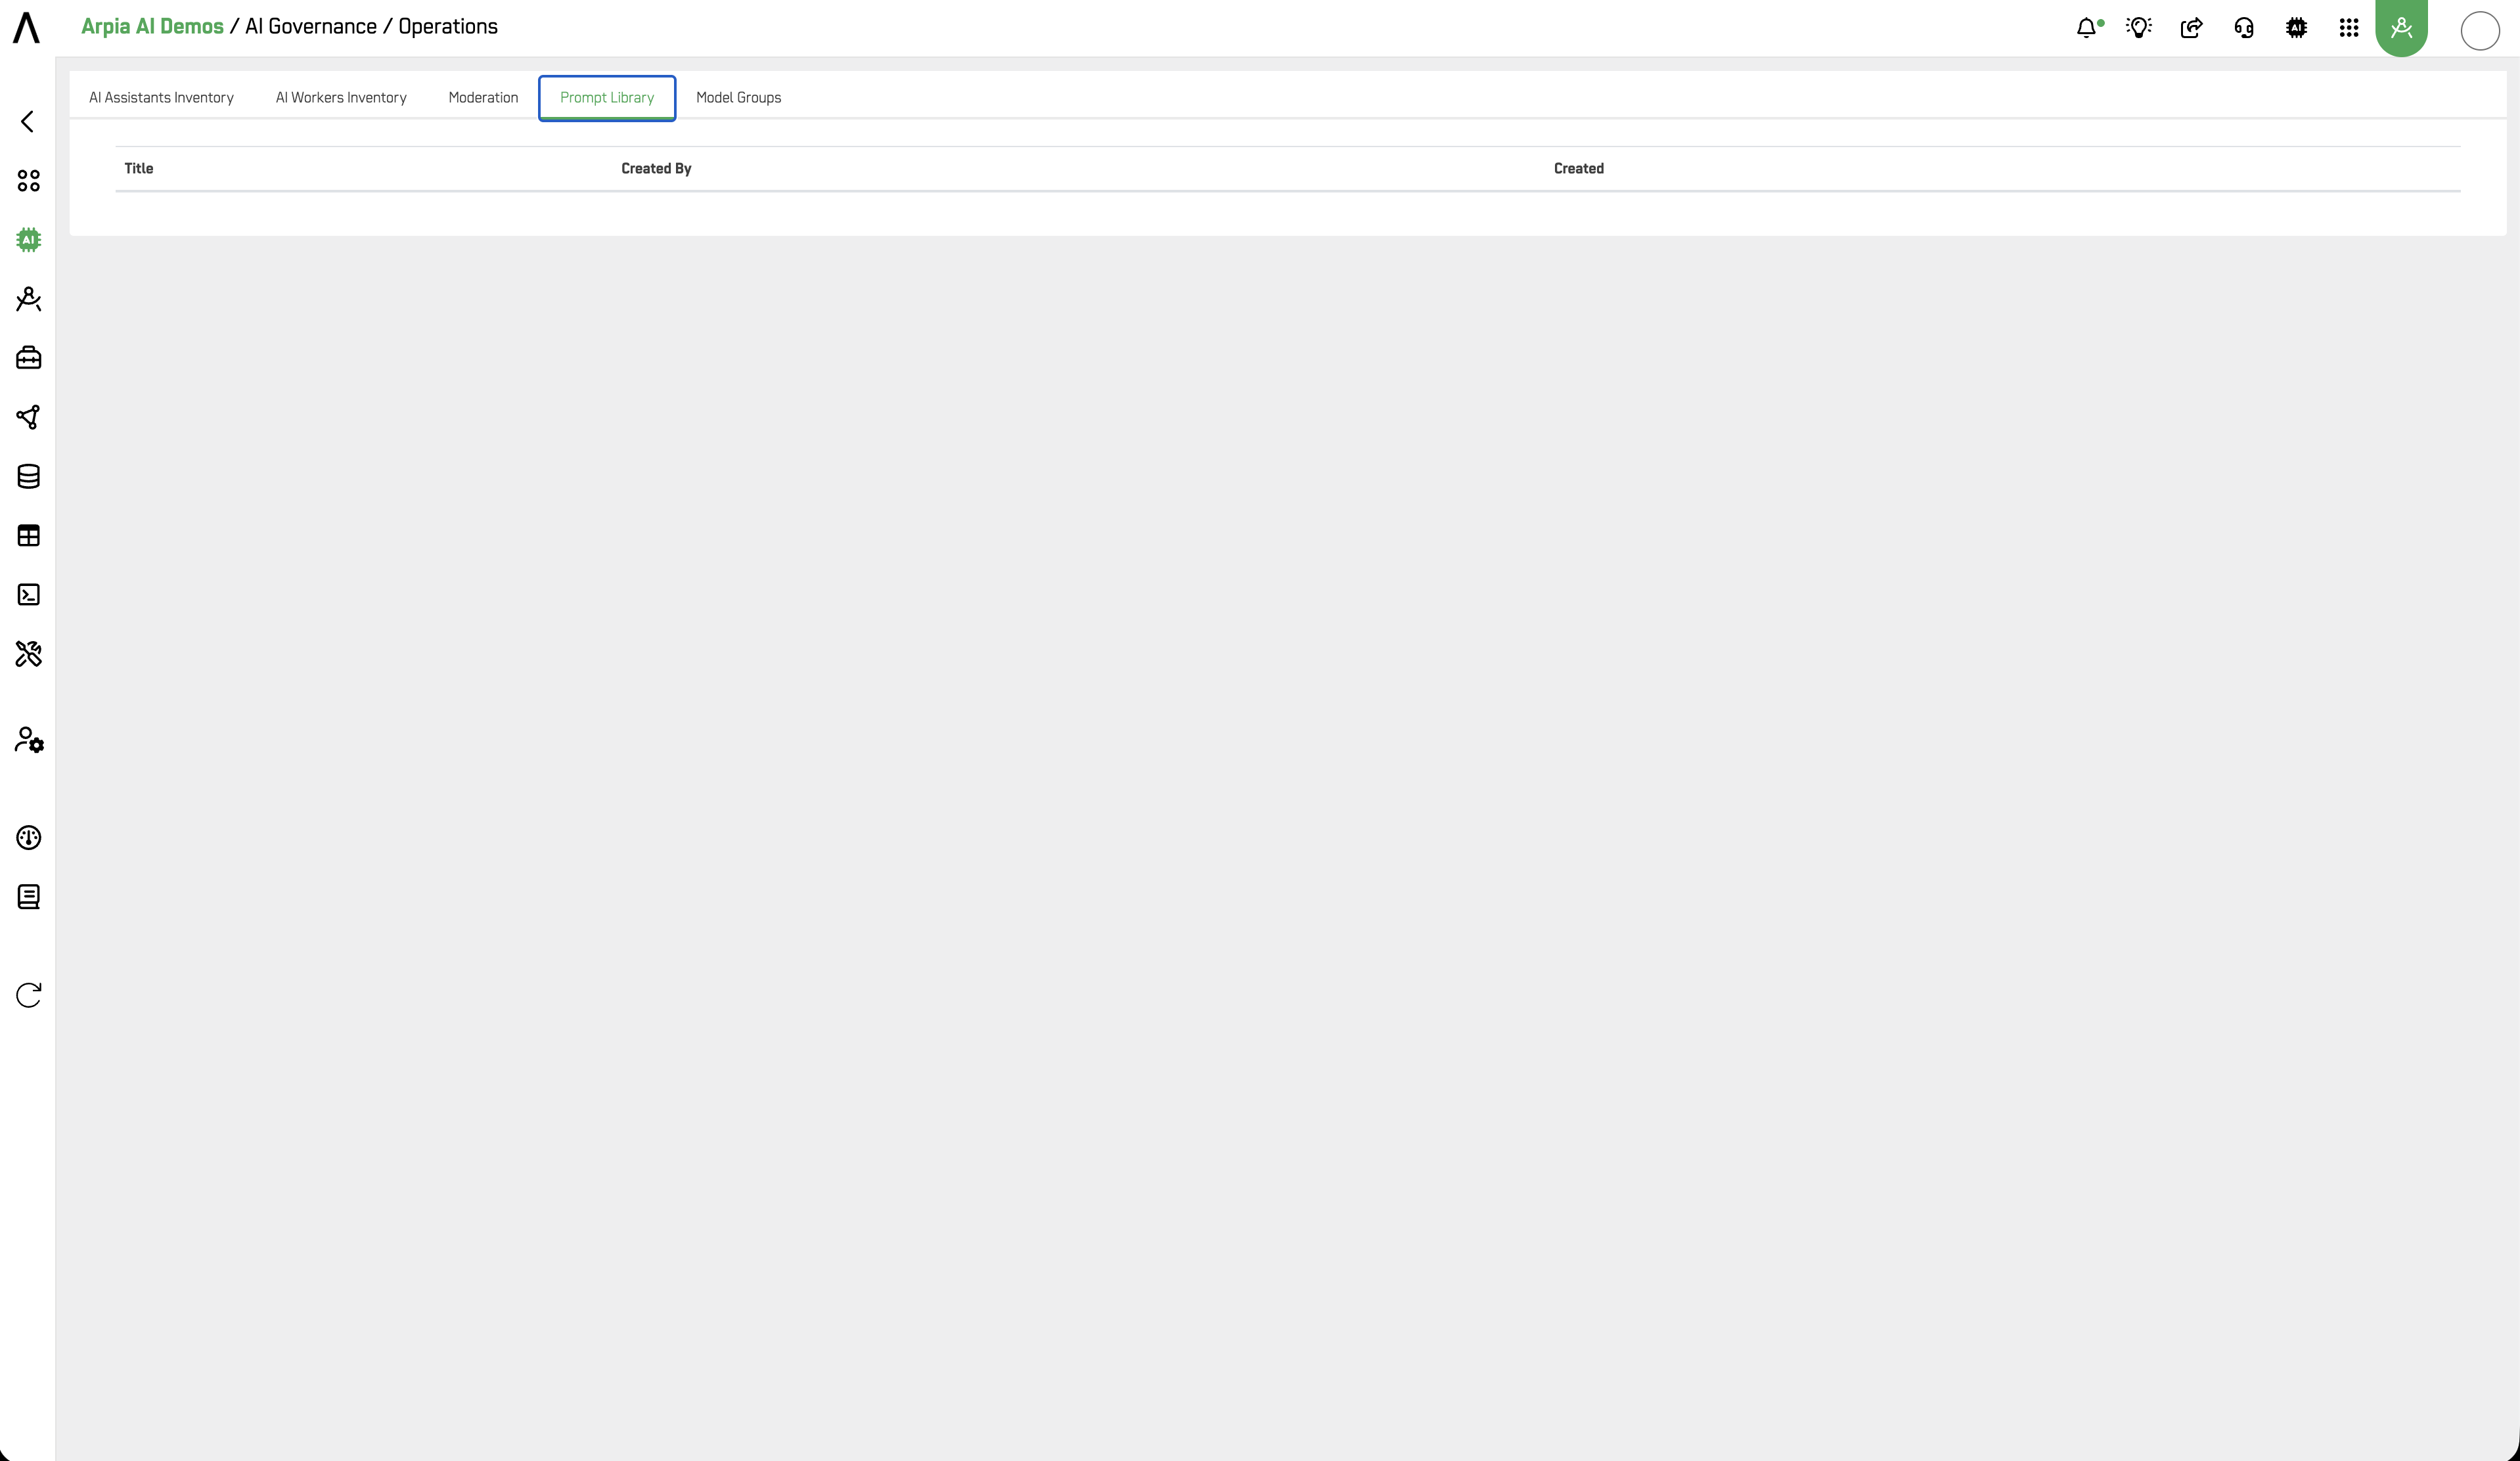Open the Moderation tab
2520x1461 pixels.
coord(483,97)
